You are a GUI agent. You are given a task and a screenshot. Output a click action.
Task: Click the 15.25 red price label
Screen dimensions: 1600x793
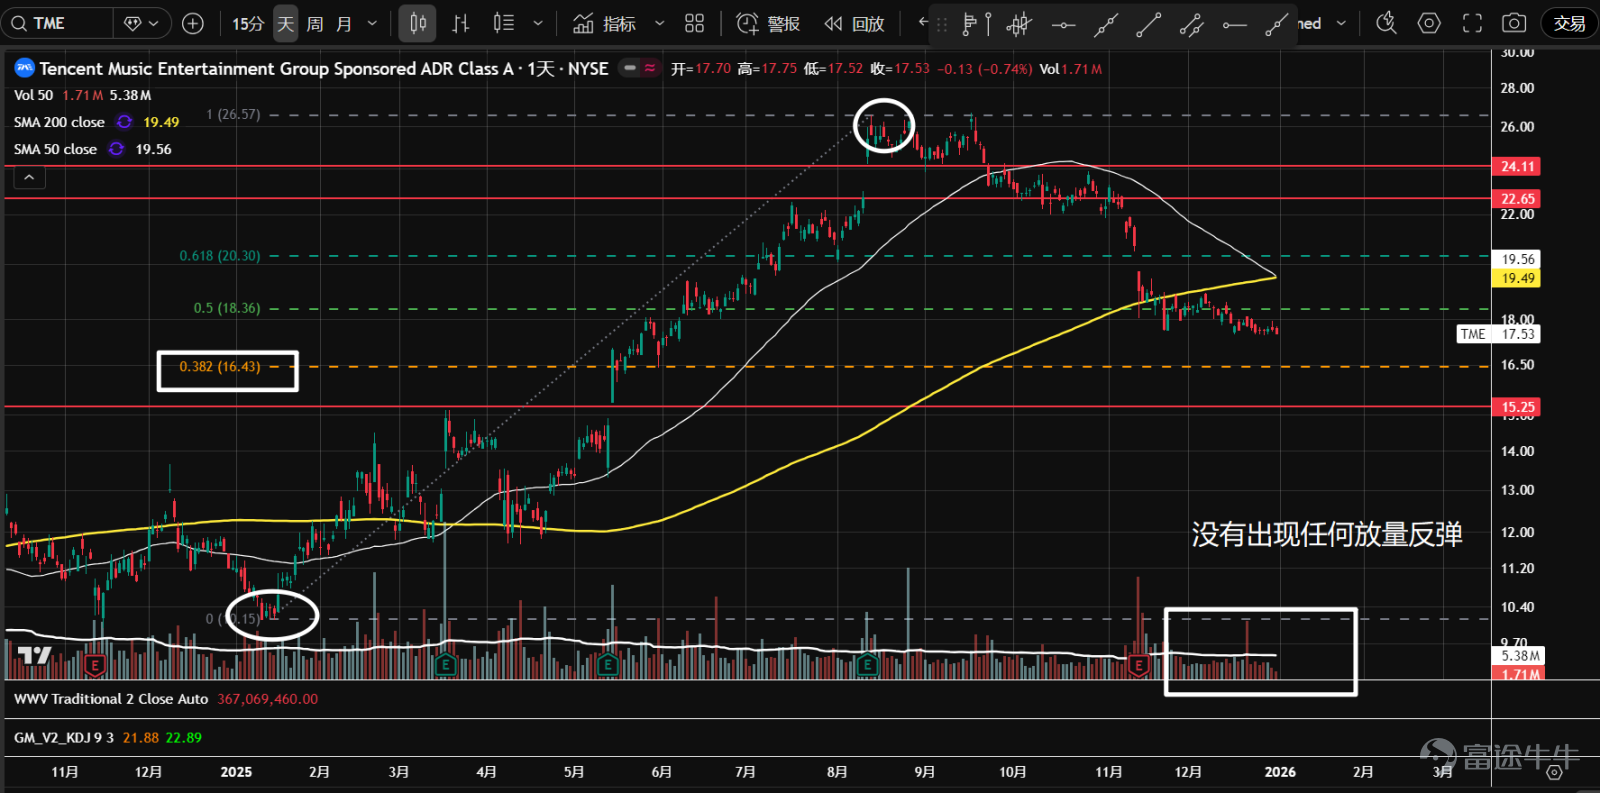(x=1516, y=407)
